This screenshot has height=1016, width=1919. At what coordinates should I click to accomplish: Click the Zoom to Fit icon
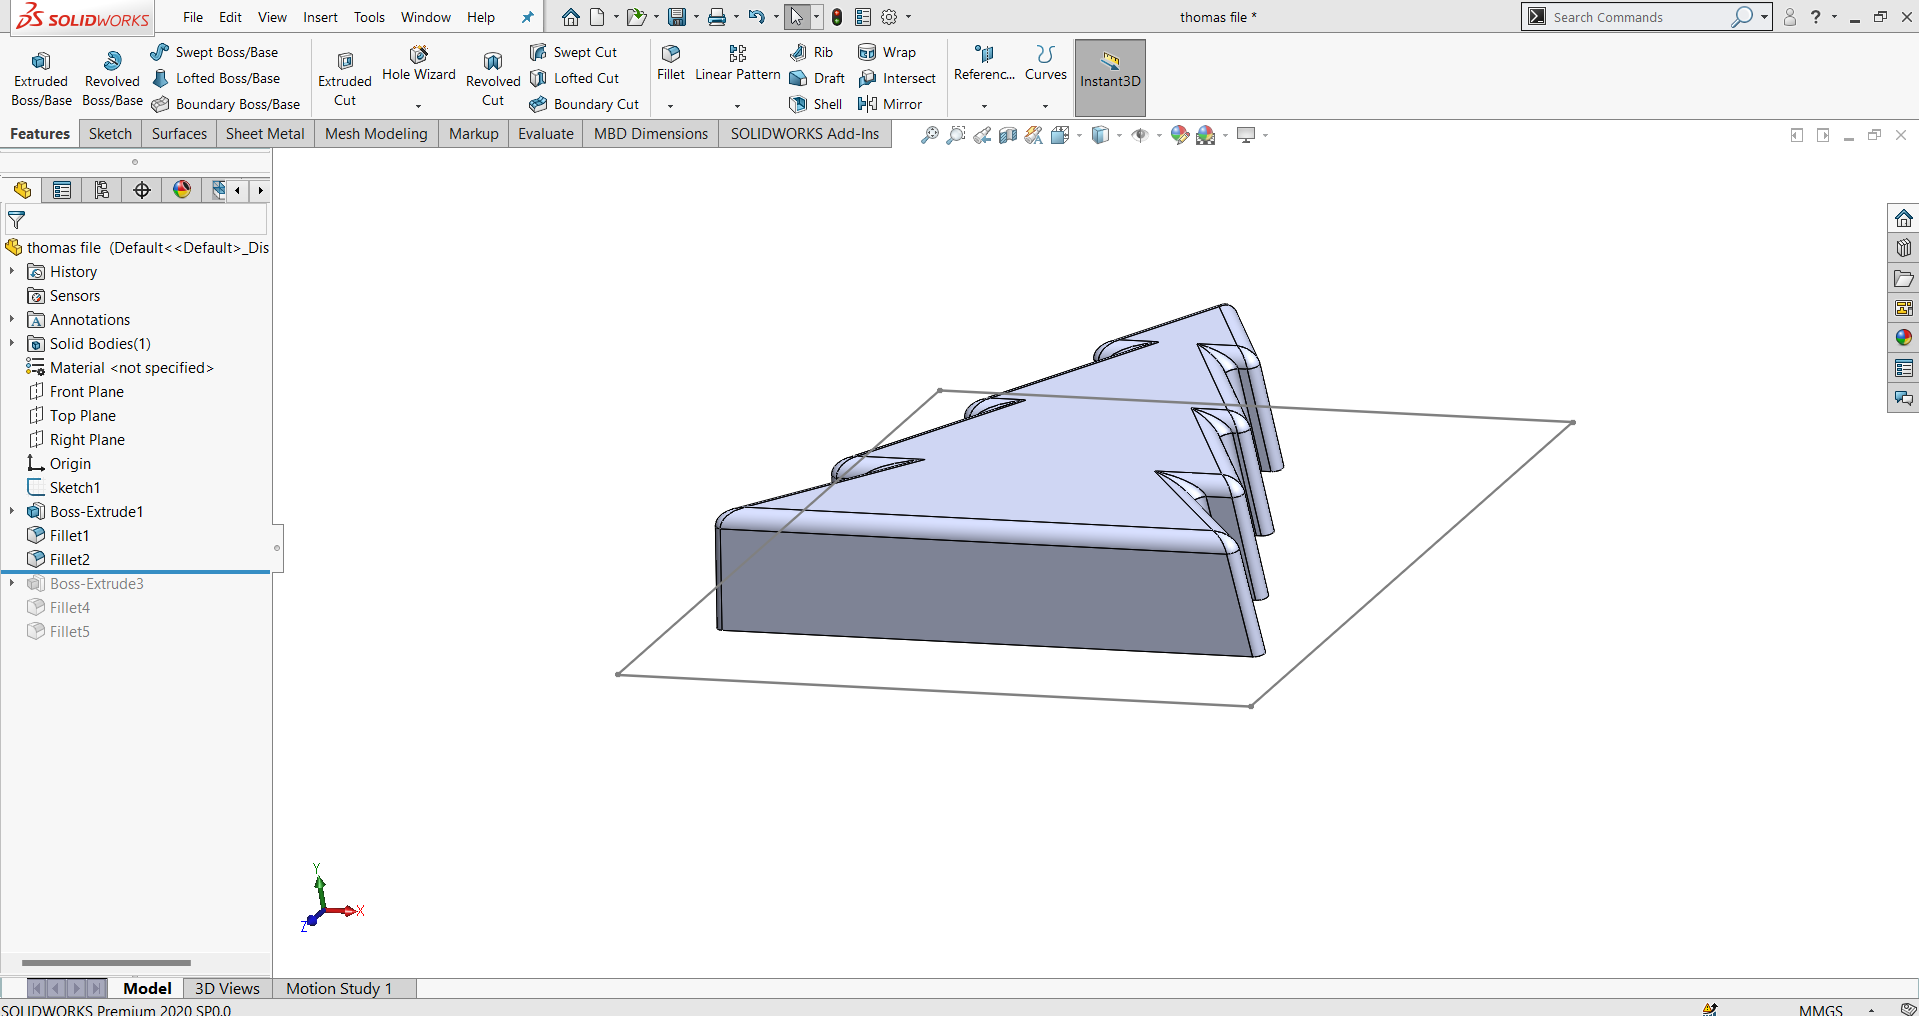pyautogui.click(x=930, y=135)
